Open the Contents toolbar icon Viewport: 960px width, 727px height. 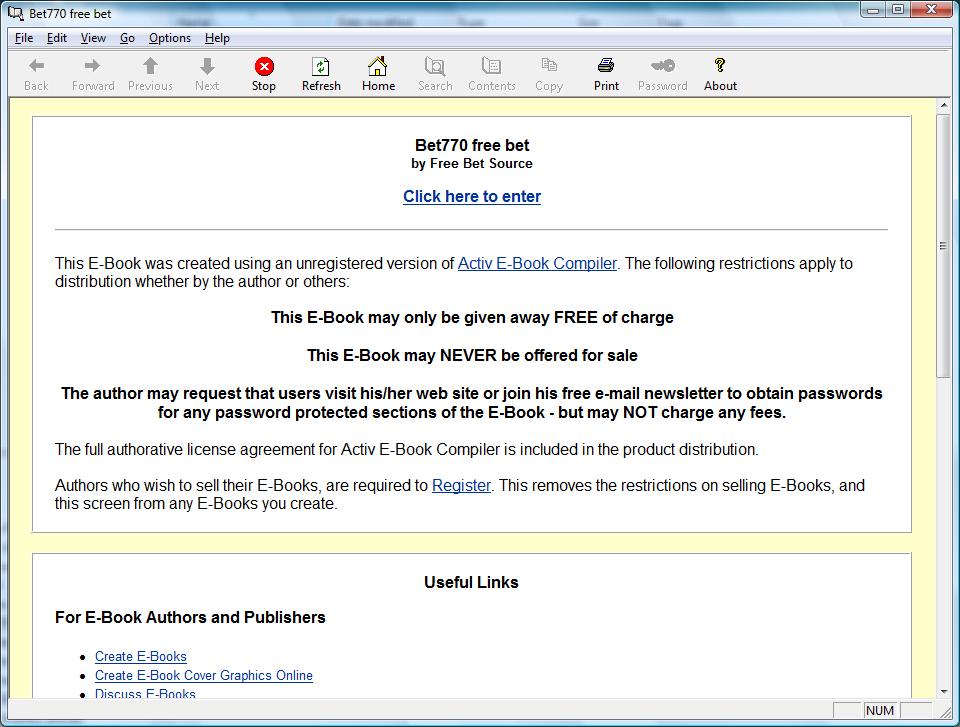click(492, 66)
